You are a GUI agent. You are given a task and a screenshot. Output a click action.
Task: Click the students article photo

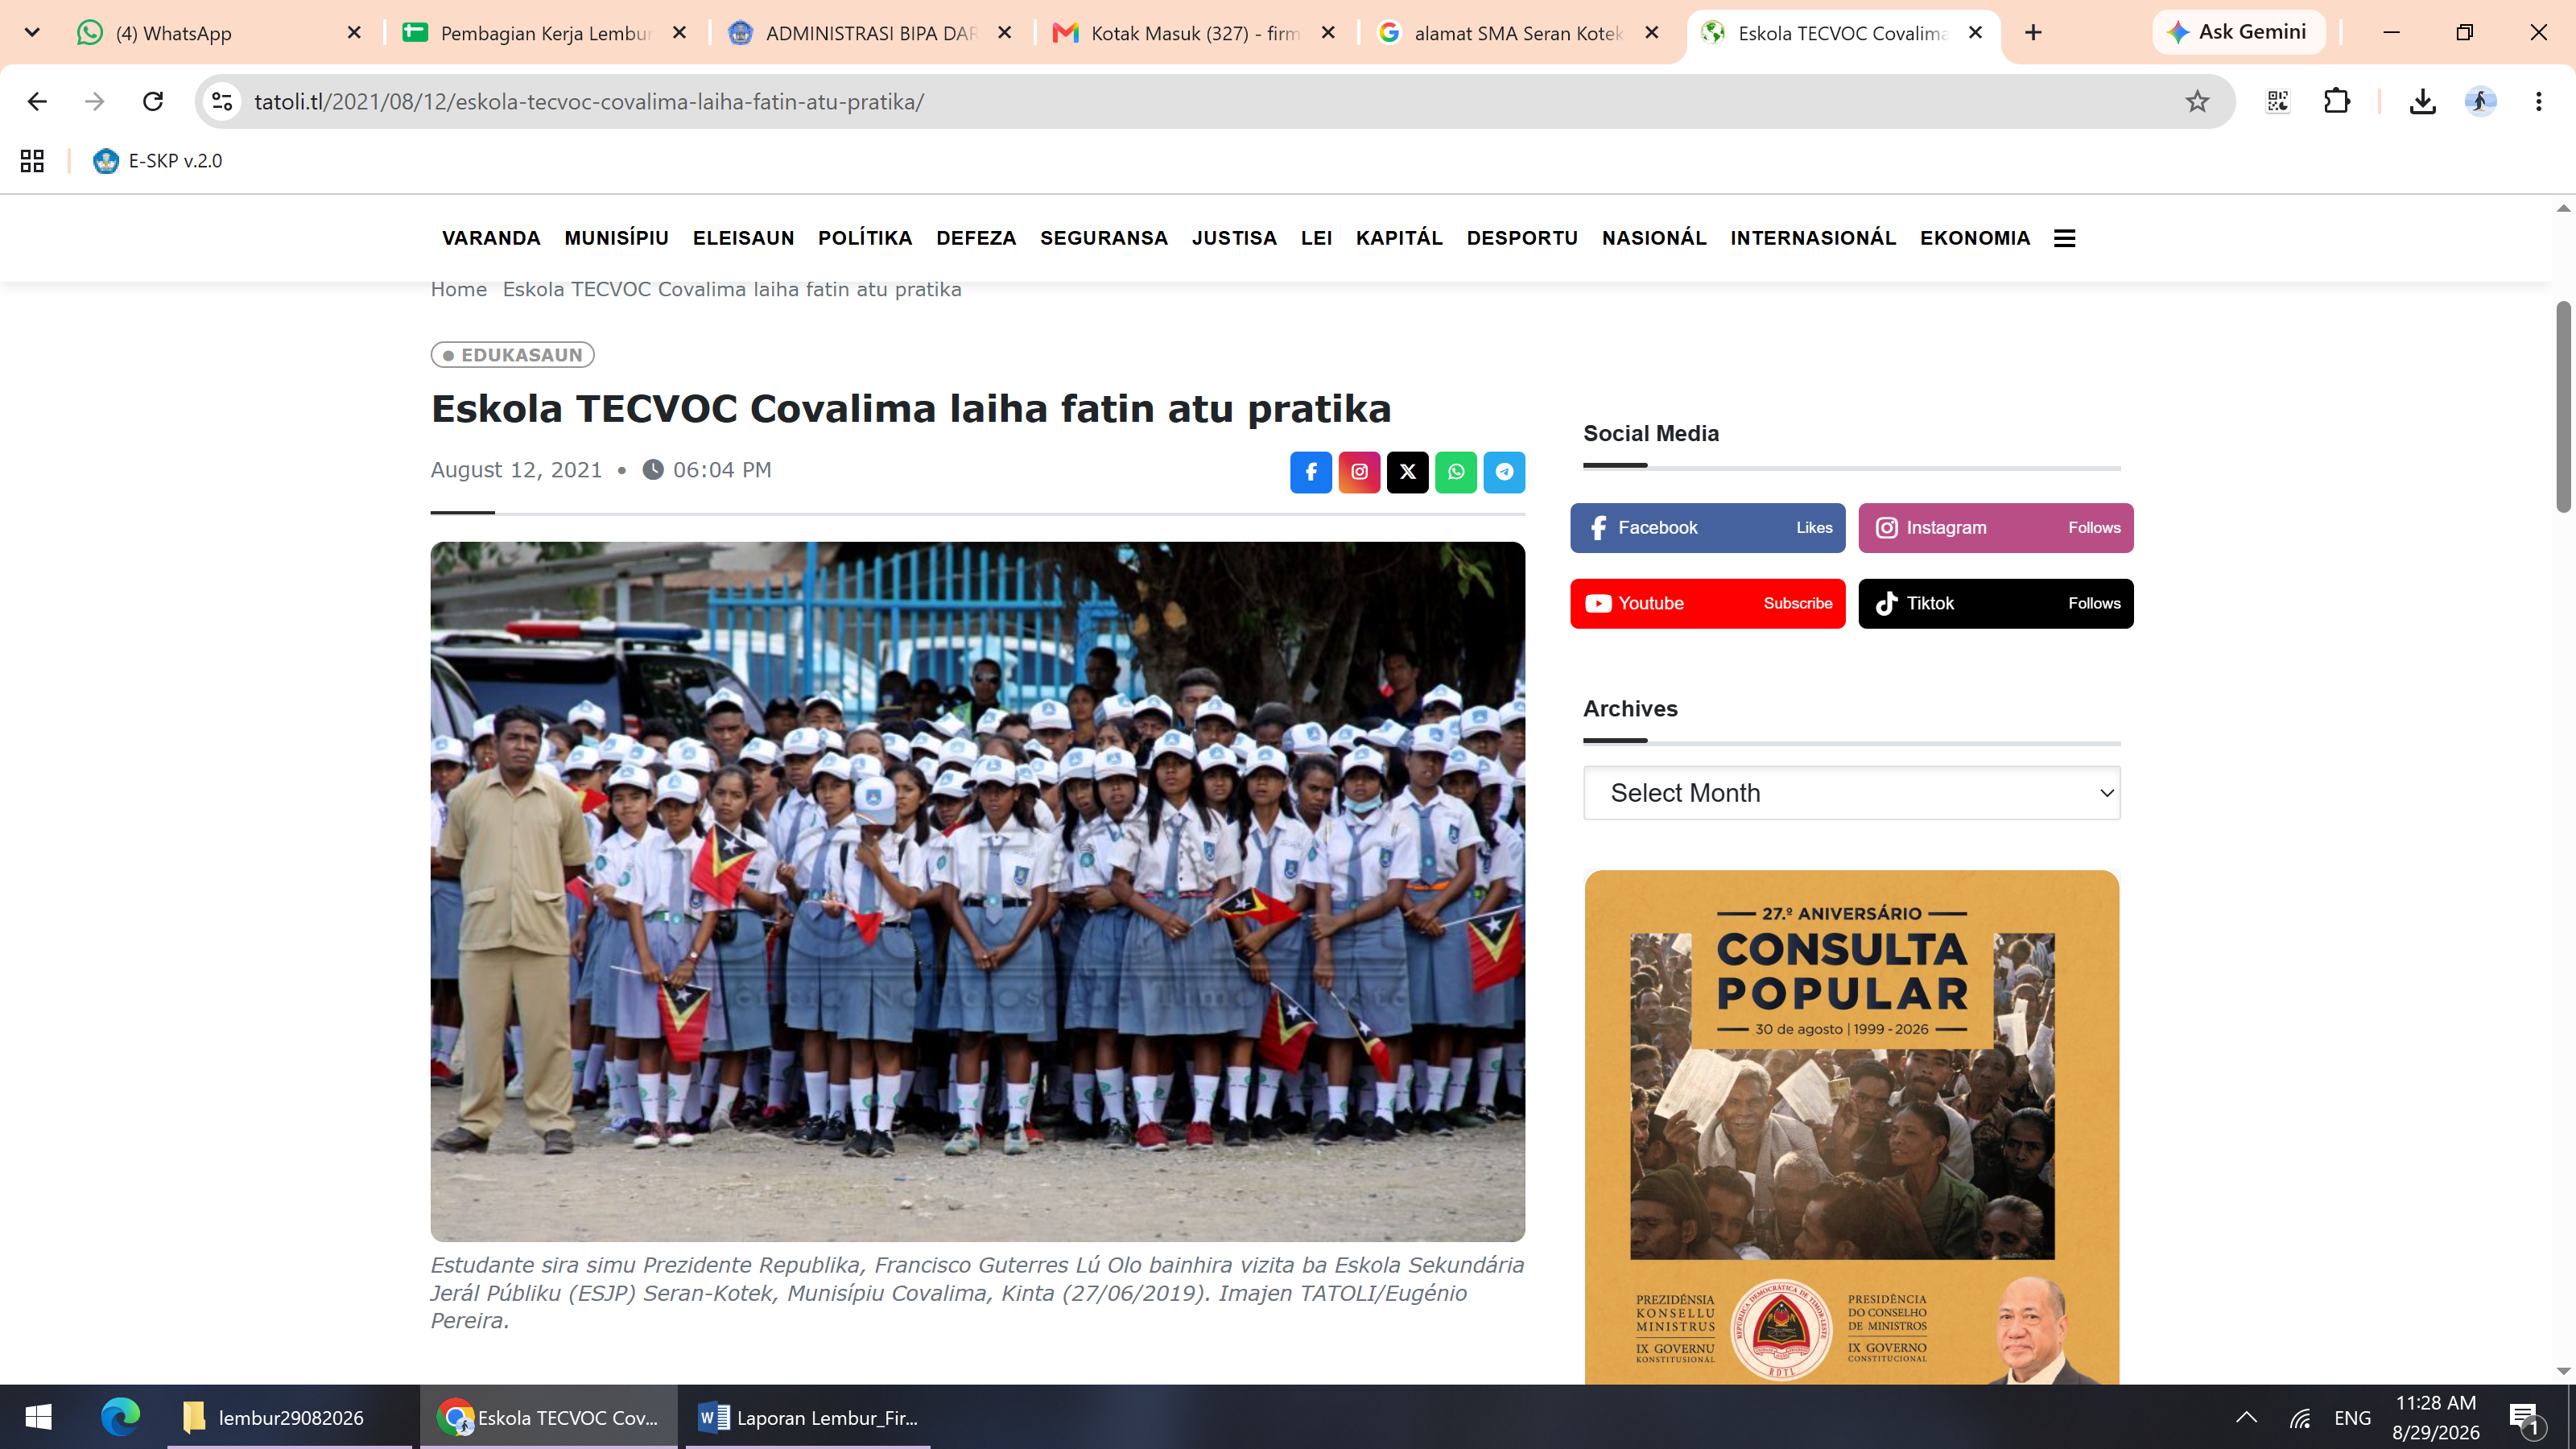coord(977,892)
